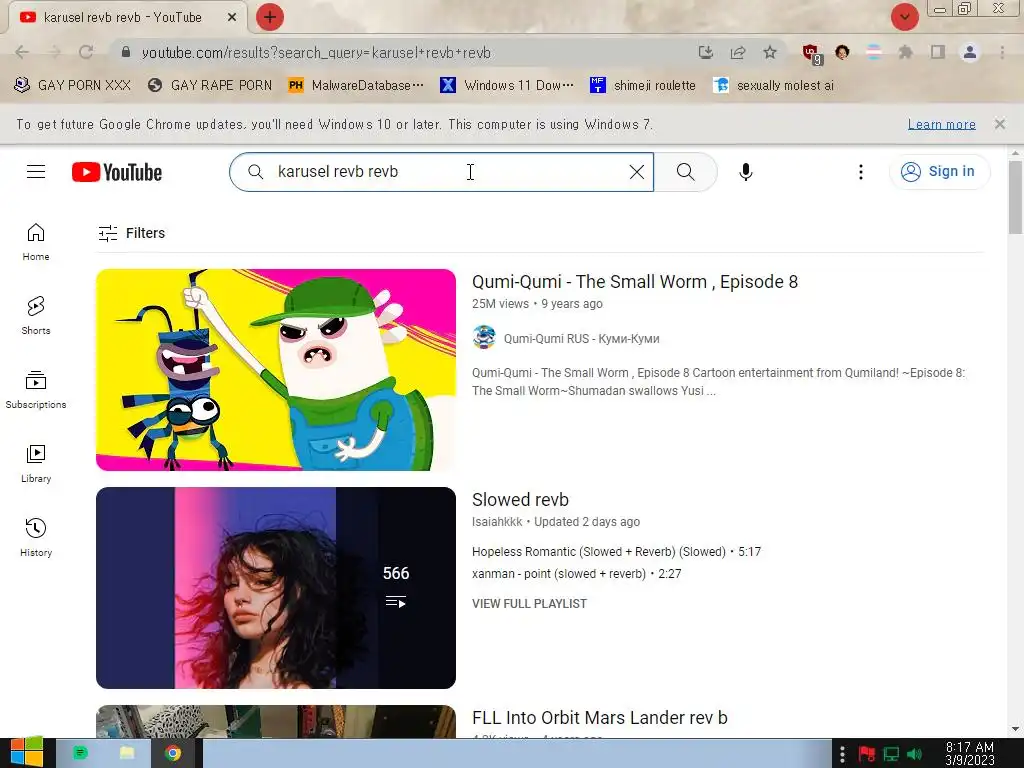The width and height of the screenshot is (1024, 768).
Task: Open Subscriptions from the sidebar
Action: tap(36, 390)
